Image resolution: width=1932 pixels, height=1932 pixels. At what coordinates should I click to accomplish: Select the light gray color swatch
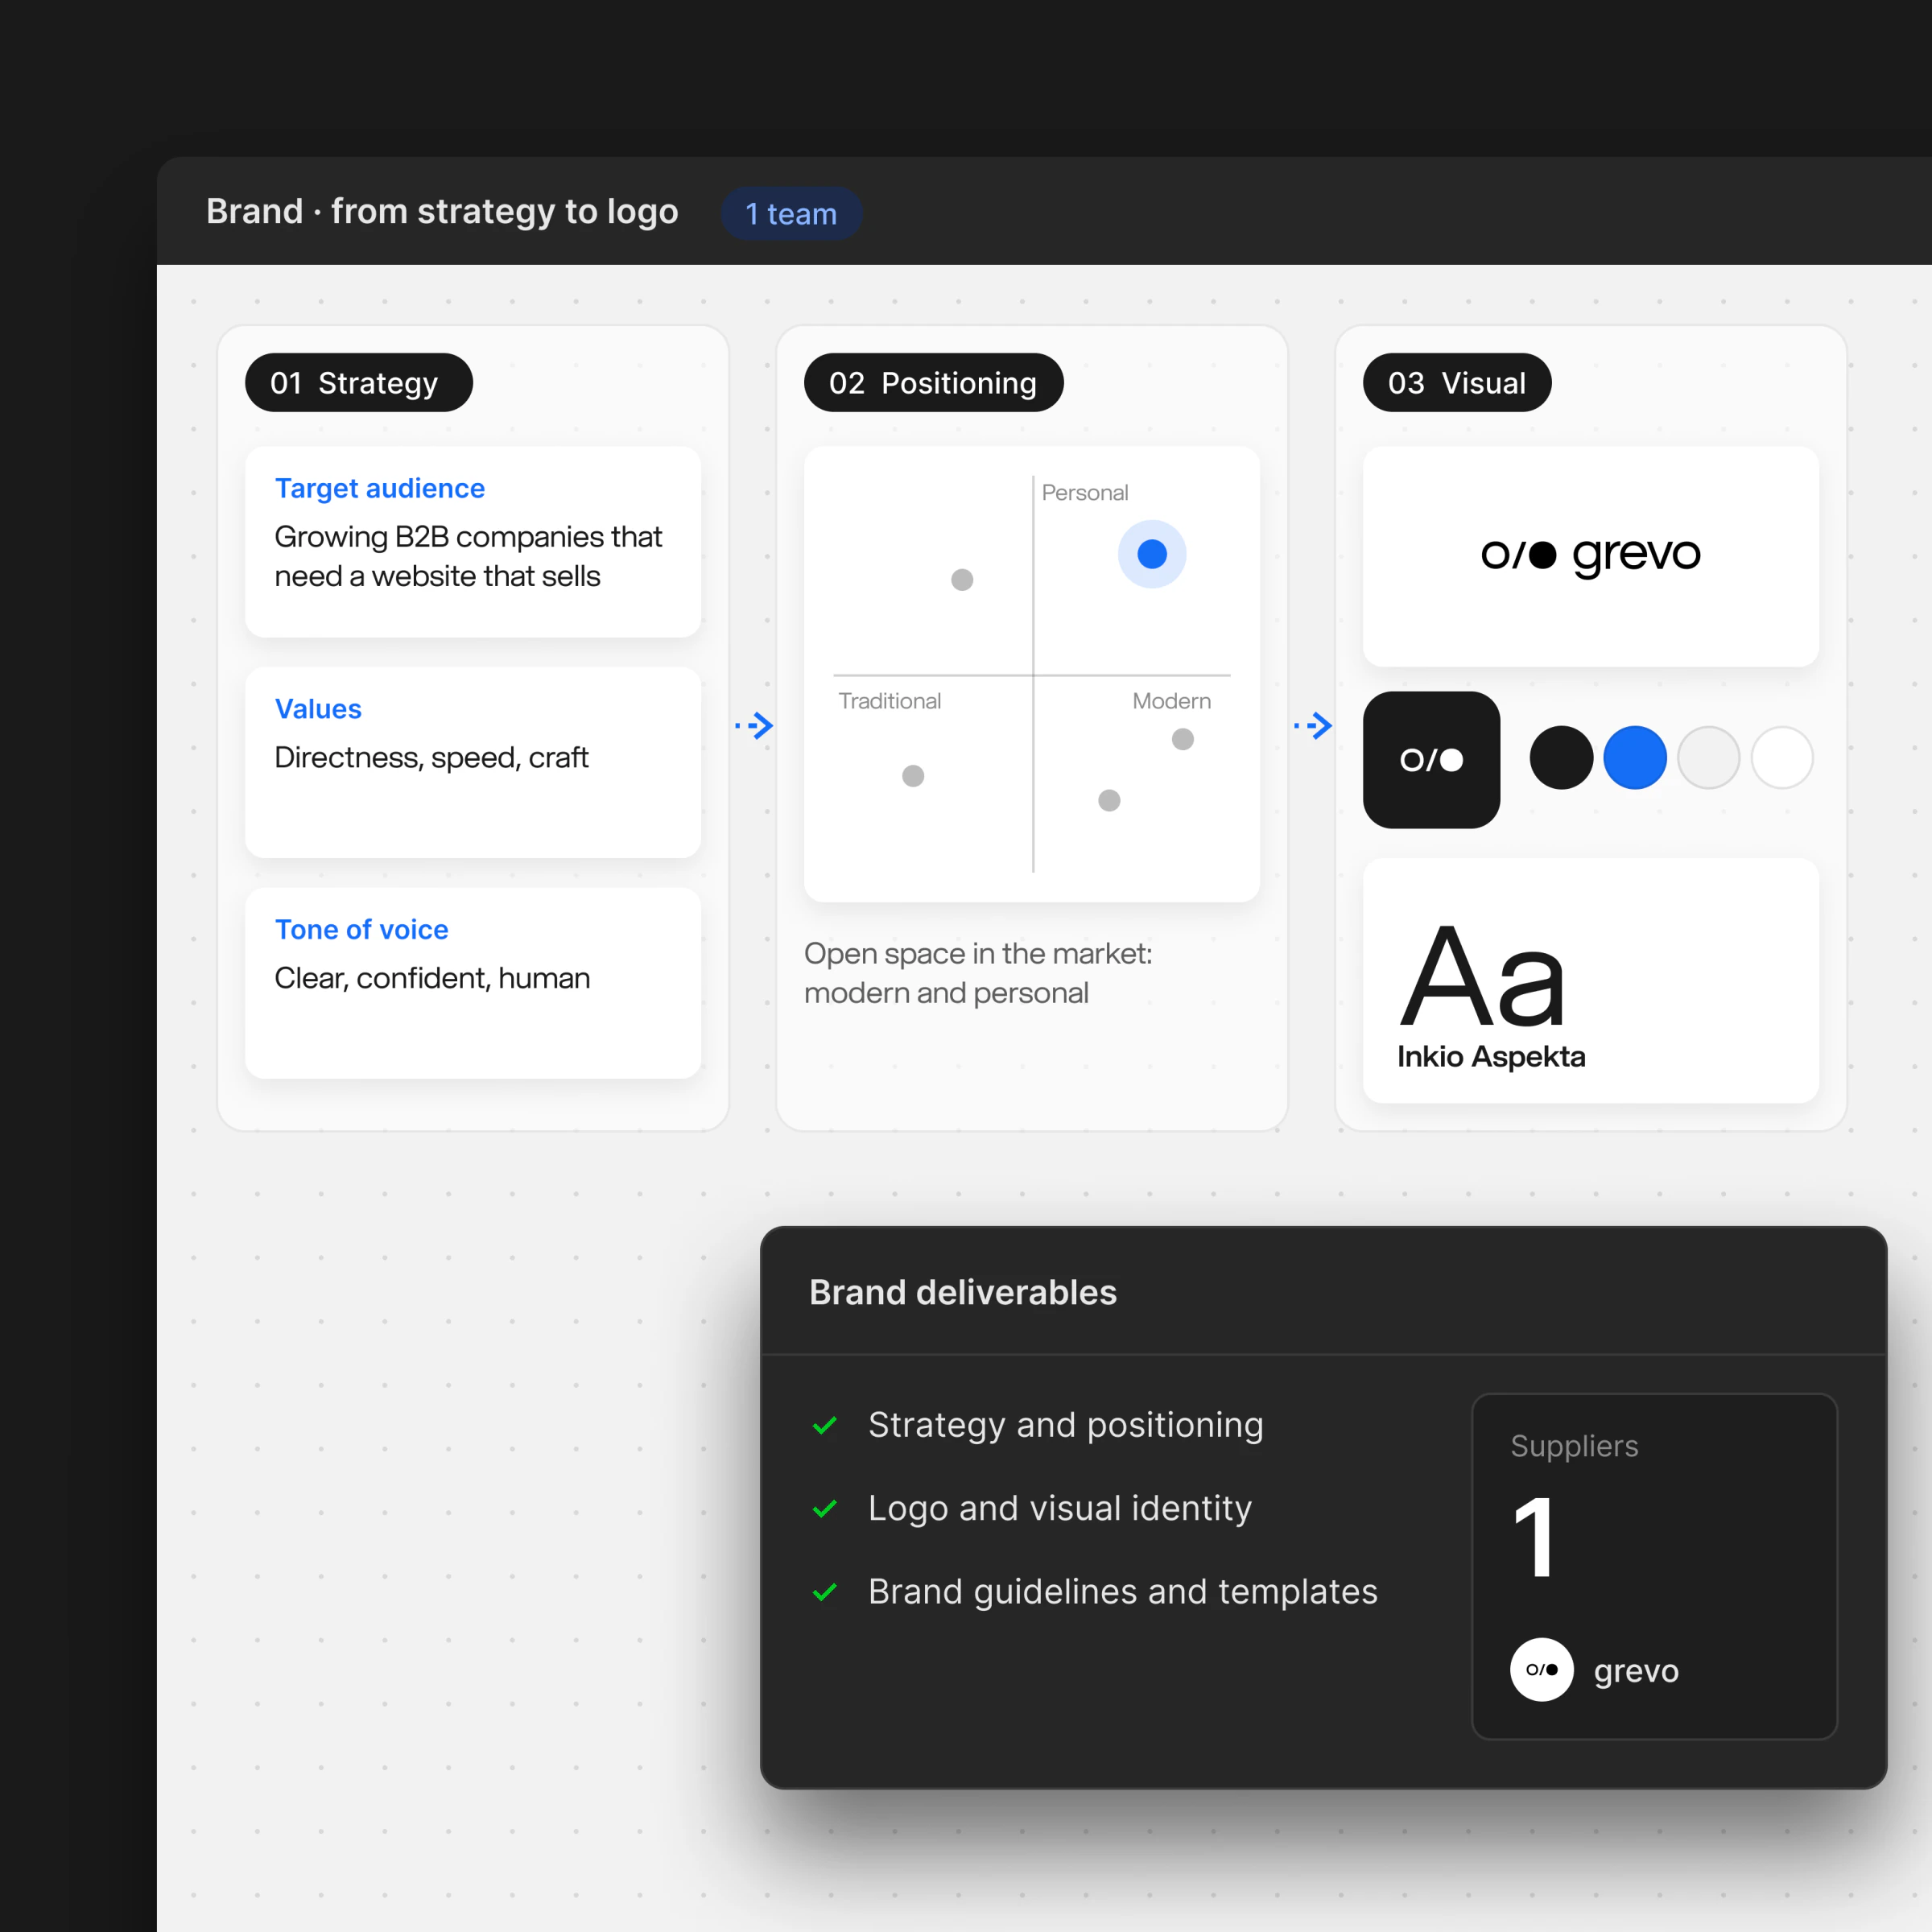coord(1709,758)
